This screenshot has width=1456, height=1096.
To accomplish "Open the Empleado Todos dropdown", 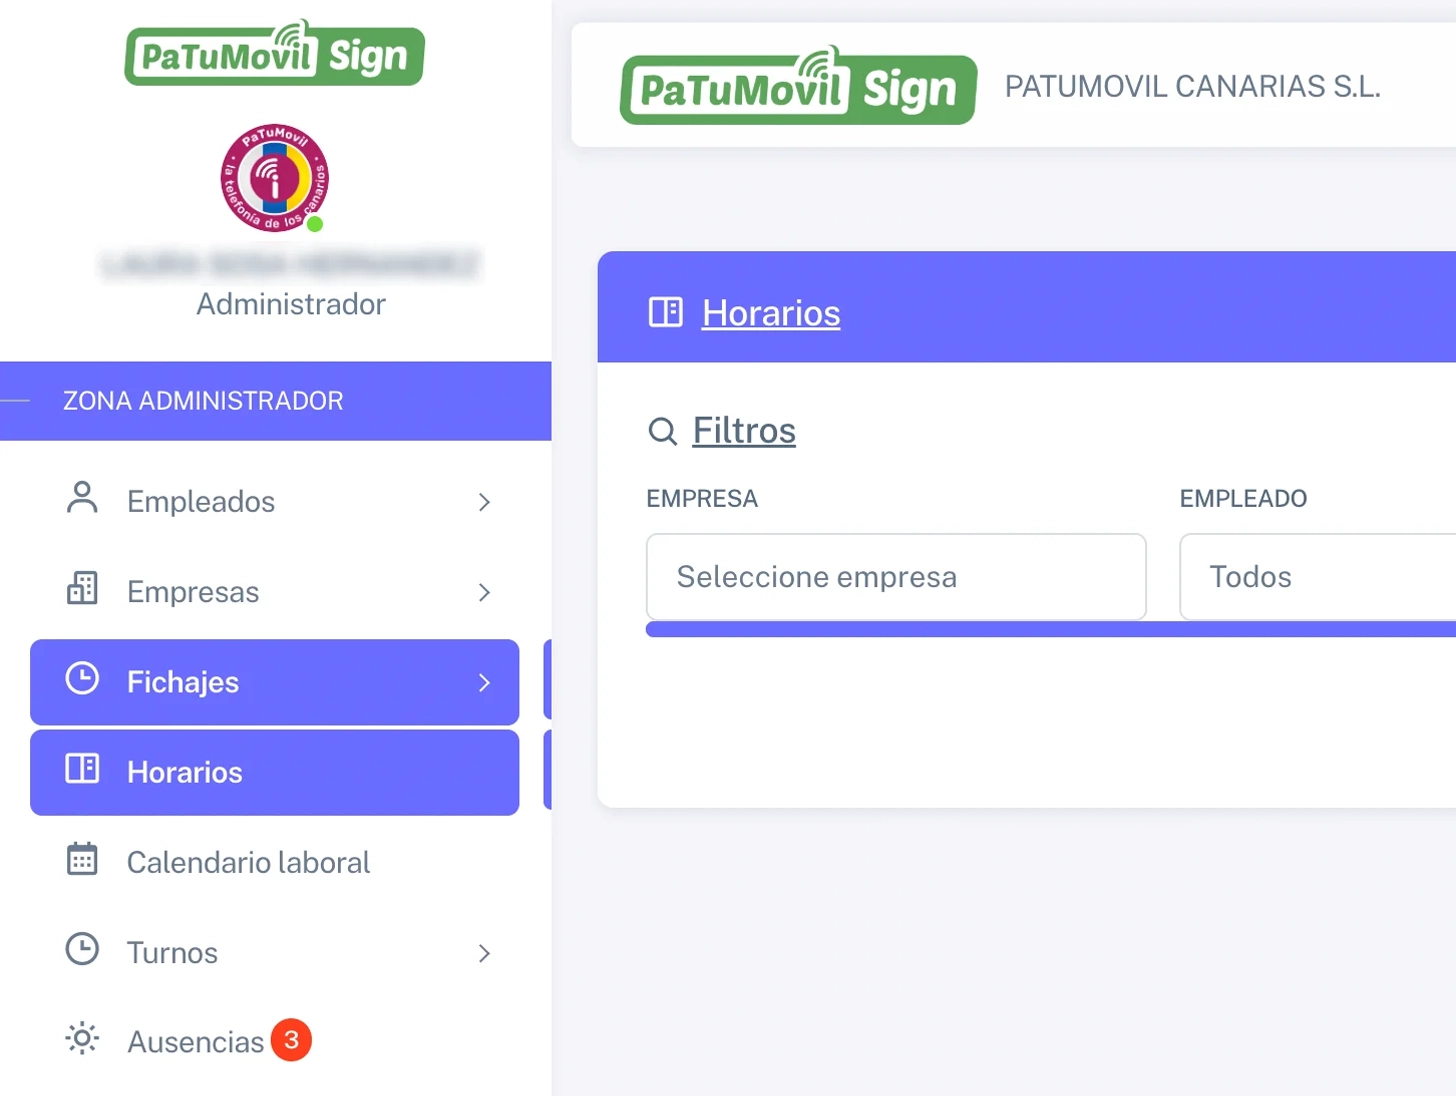I will pos(1316,577).
